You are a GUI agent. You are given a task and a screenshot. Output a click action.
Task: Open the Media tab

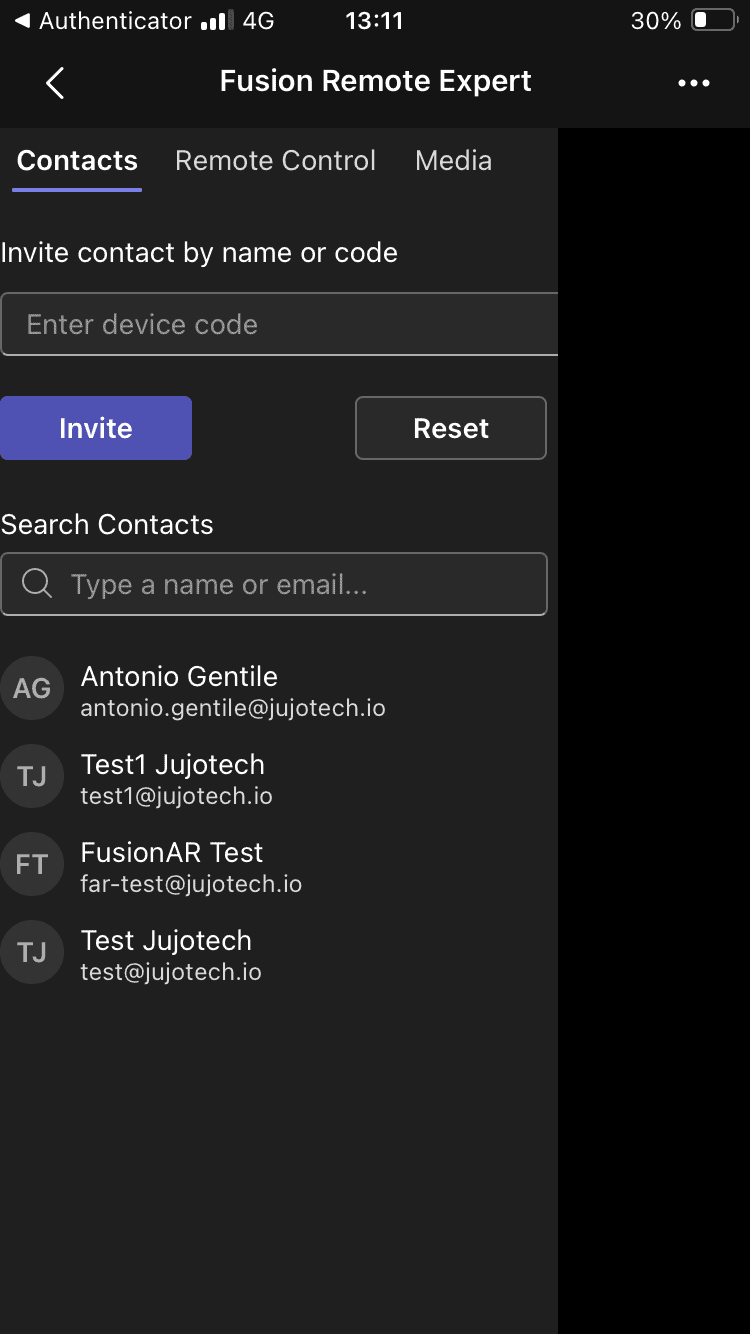click(453, 161)
